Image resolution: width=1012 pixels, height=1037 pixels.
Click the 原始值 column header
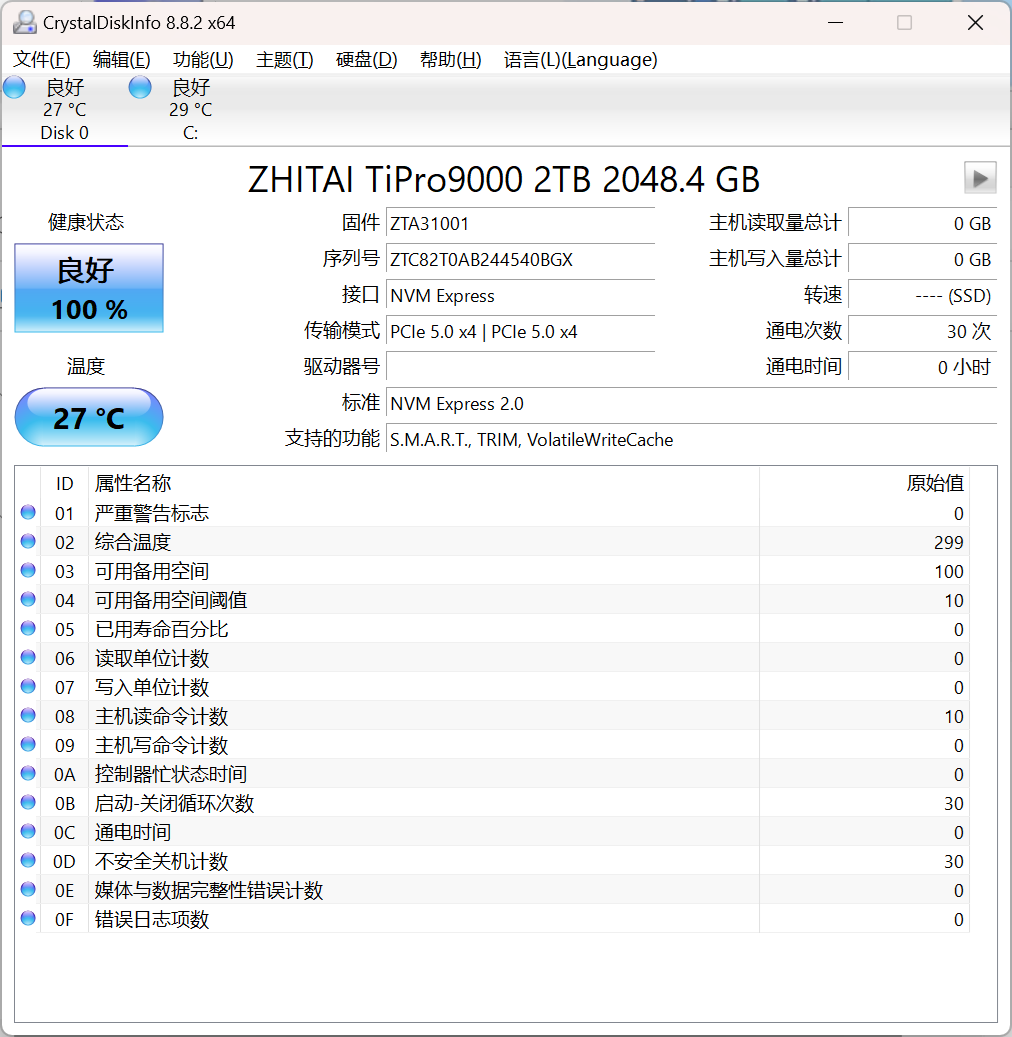tap(864, 483)
